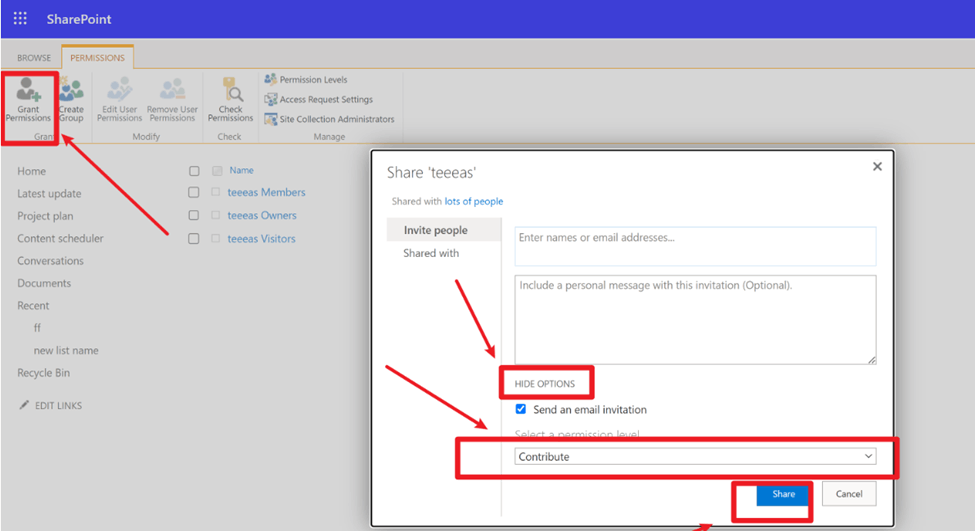Viewport: 975px width, 531px height.
Task: Open the Contribute permission level dropdown
Action: coord(695,456)
